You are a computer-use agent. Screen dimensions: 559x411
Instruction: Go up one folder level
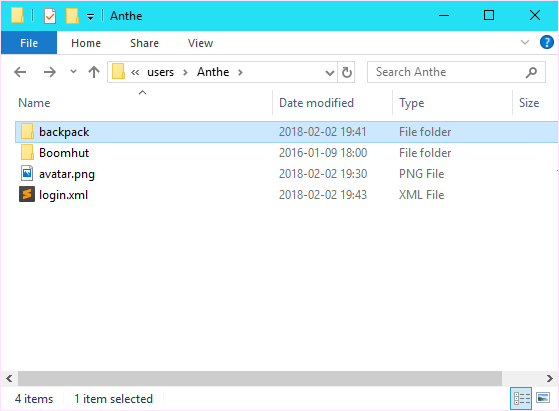point(94,72)
